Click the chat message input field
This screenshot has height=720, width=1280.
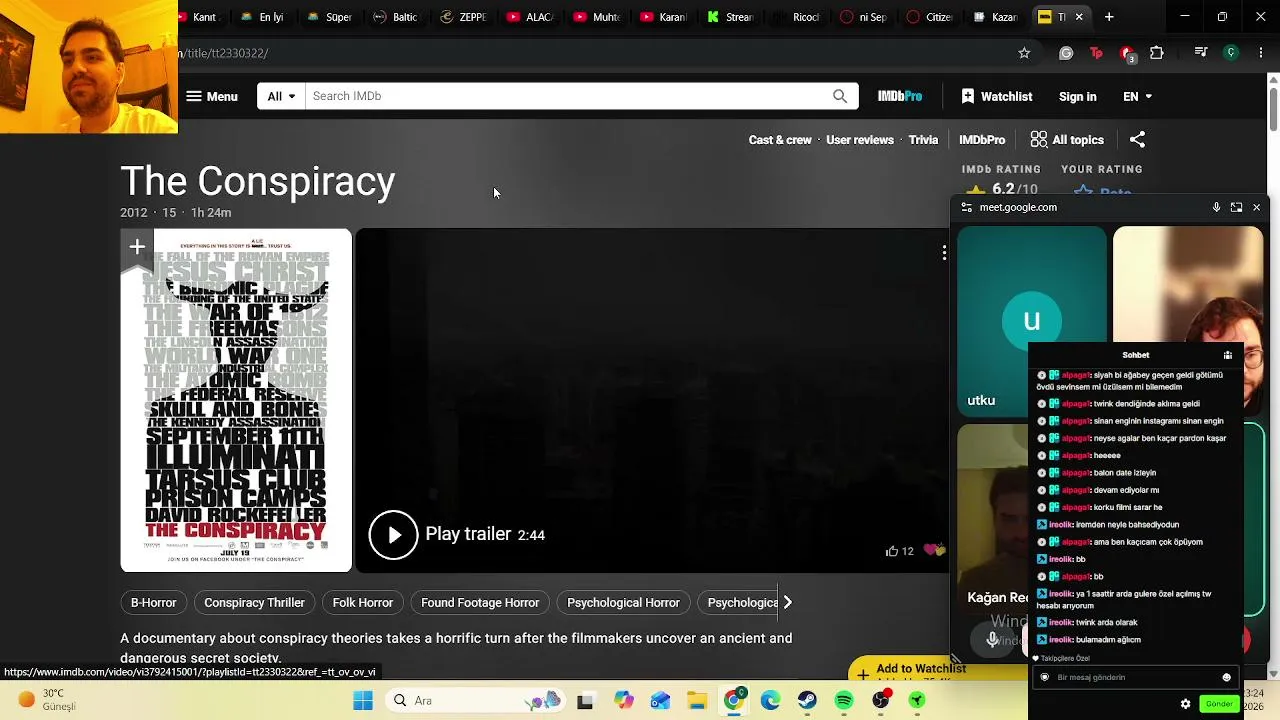(x=1137, y=677)
